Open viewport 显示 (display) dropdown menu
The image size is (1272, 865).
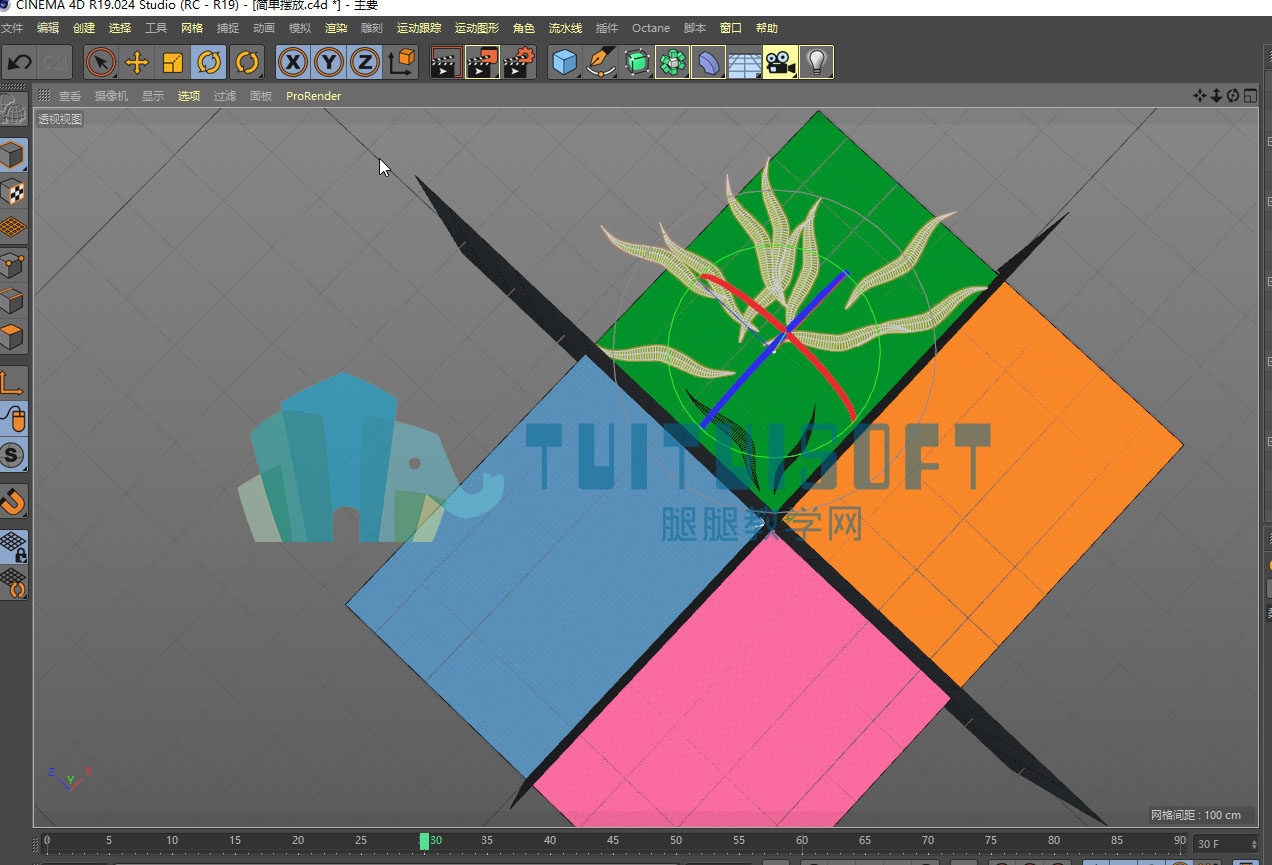(x=153, y=96)
